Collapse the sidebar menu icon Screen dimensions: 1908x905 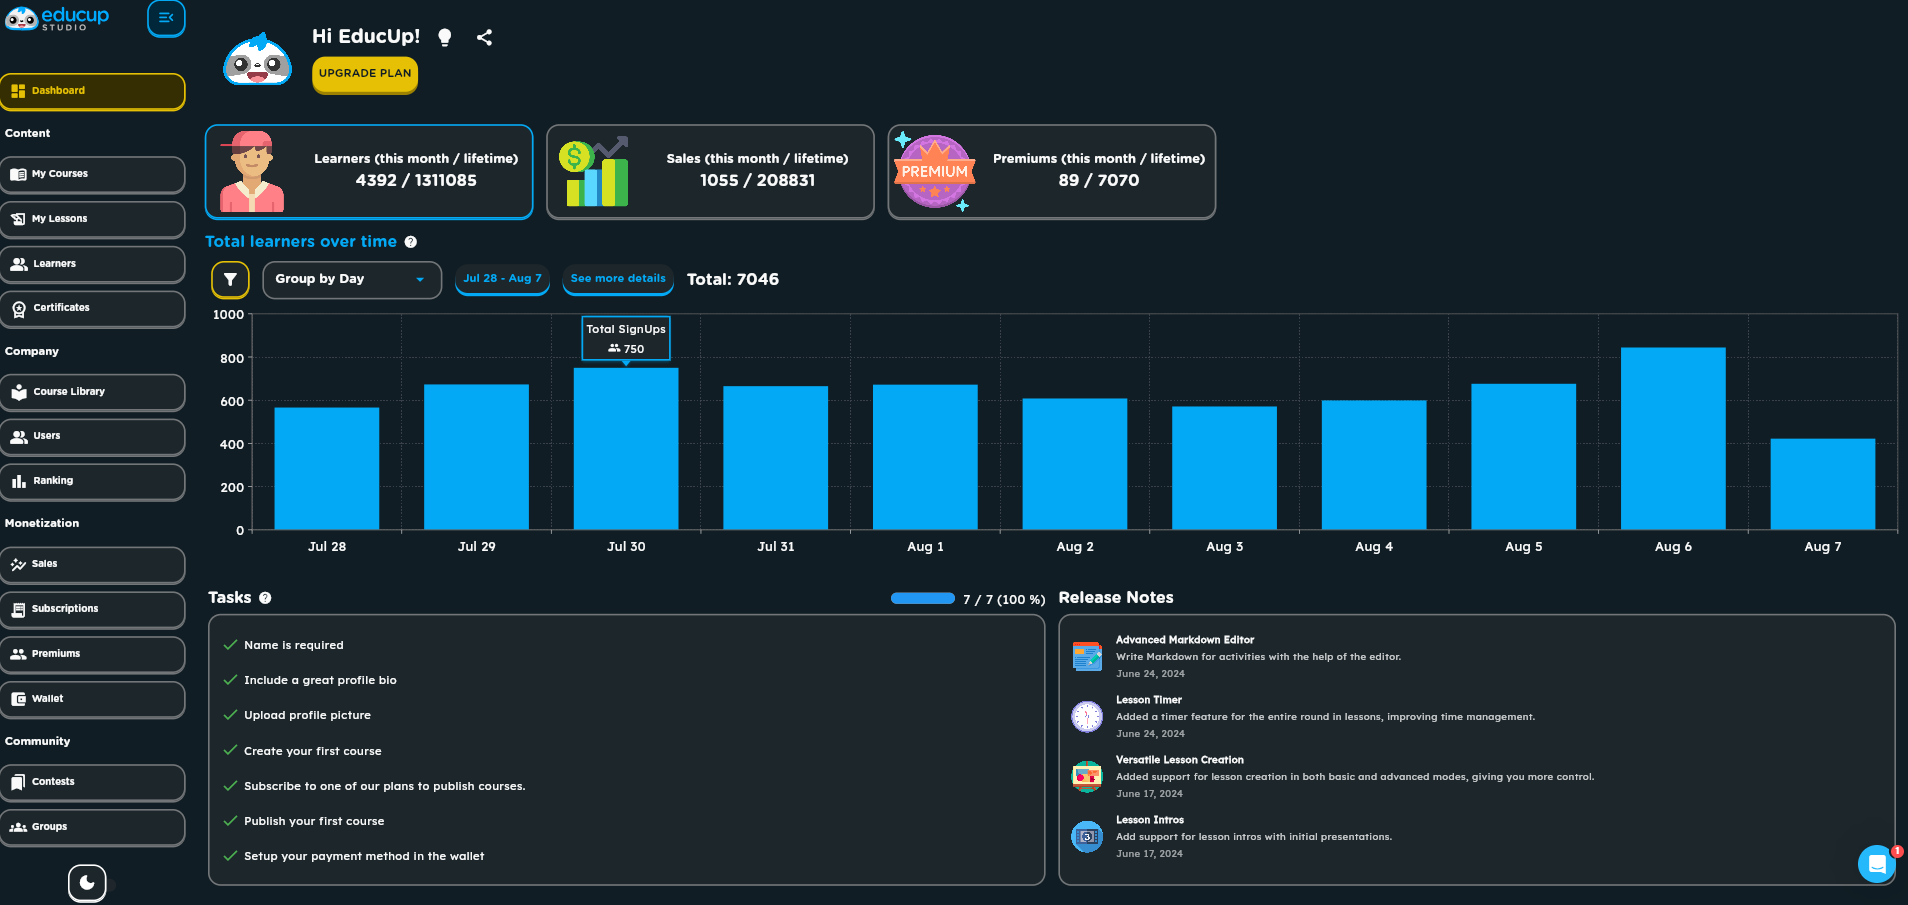(x=166, y=18)
